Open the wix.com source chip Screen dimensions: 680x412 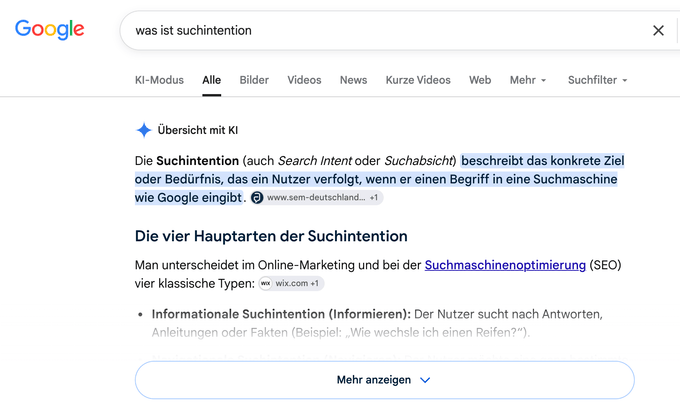coord(291,284)
